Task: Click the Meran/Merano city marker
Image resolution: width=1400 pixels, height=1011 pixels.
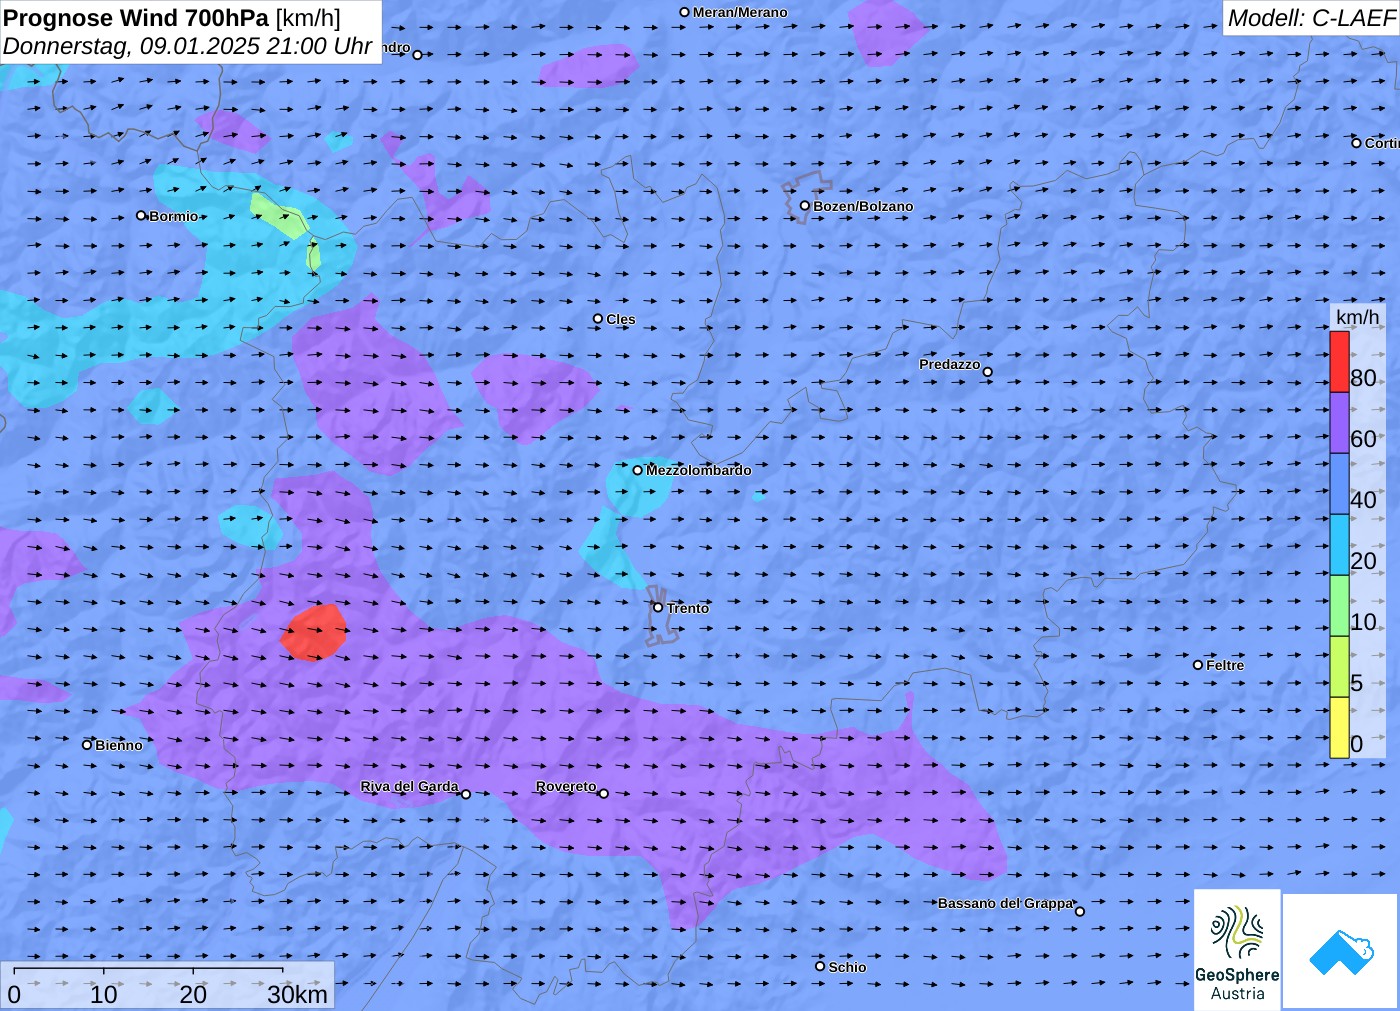Action: [x=685, y=12]
